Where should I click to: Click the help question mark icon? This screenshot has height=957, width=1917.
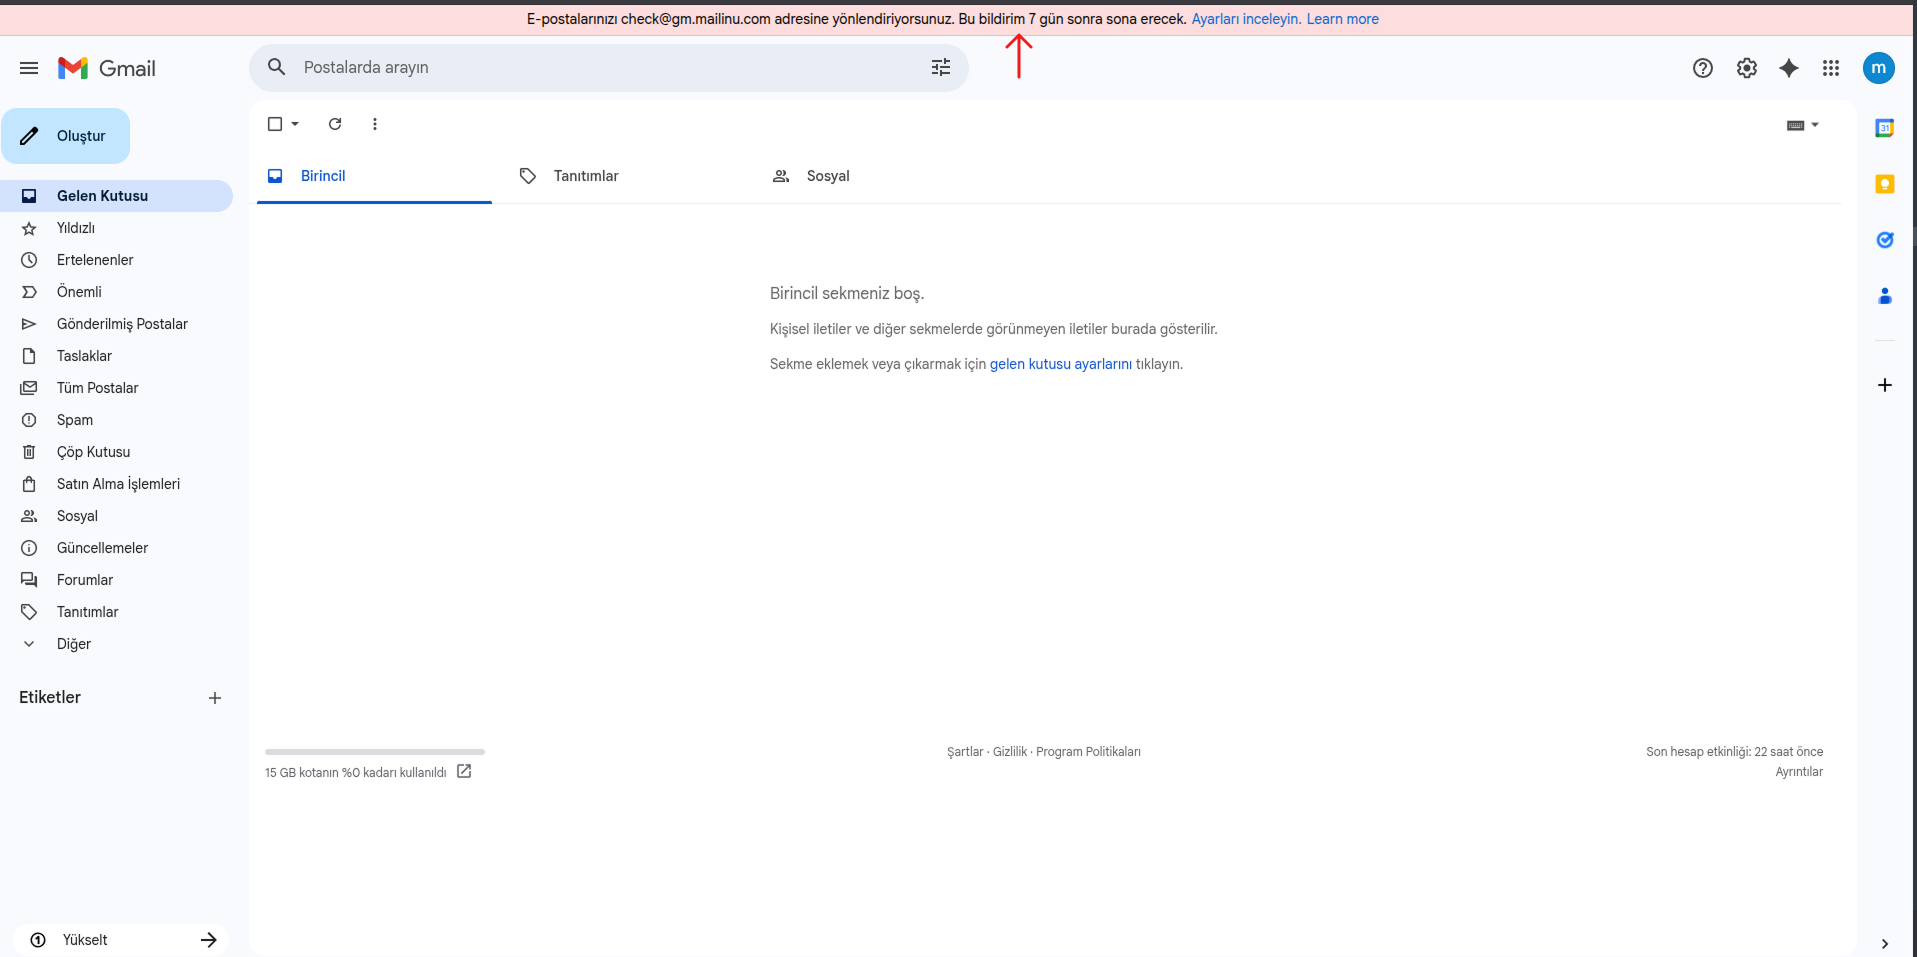[x=1703, y=68]
